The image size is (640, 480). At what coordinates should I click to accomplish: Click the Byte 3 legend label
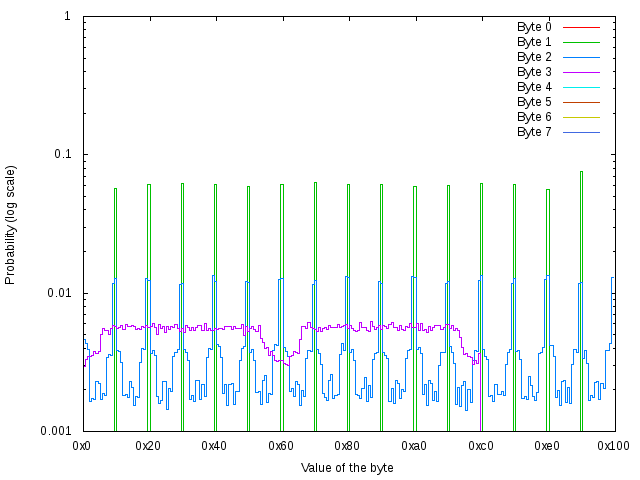tap(534, 72)
